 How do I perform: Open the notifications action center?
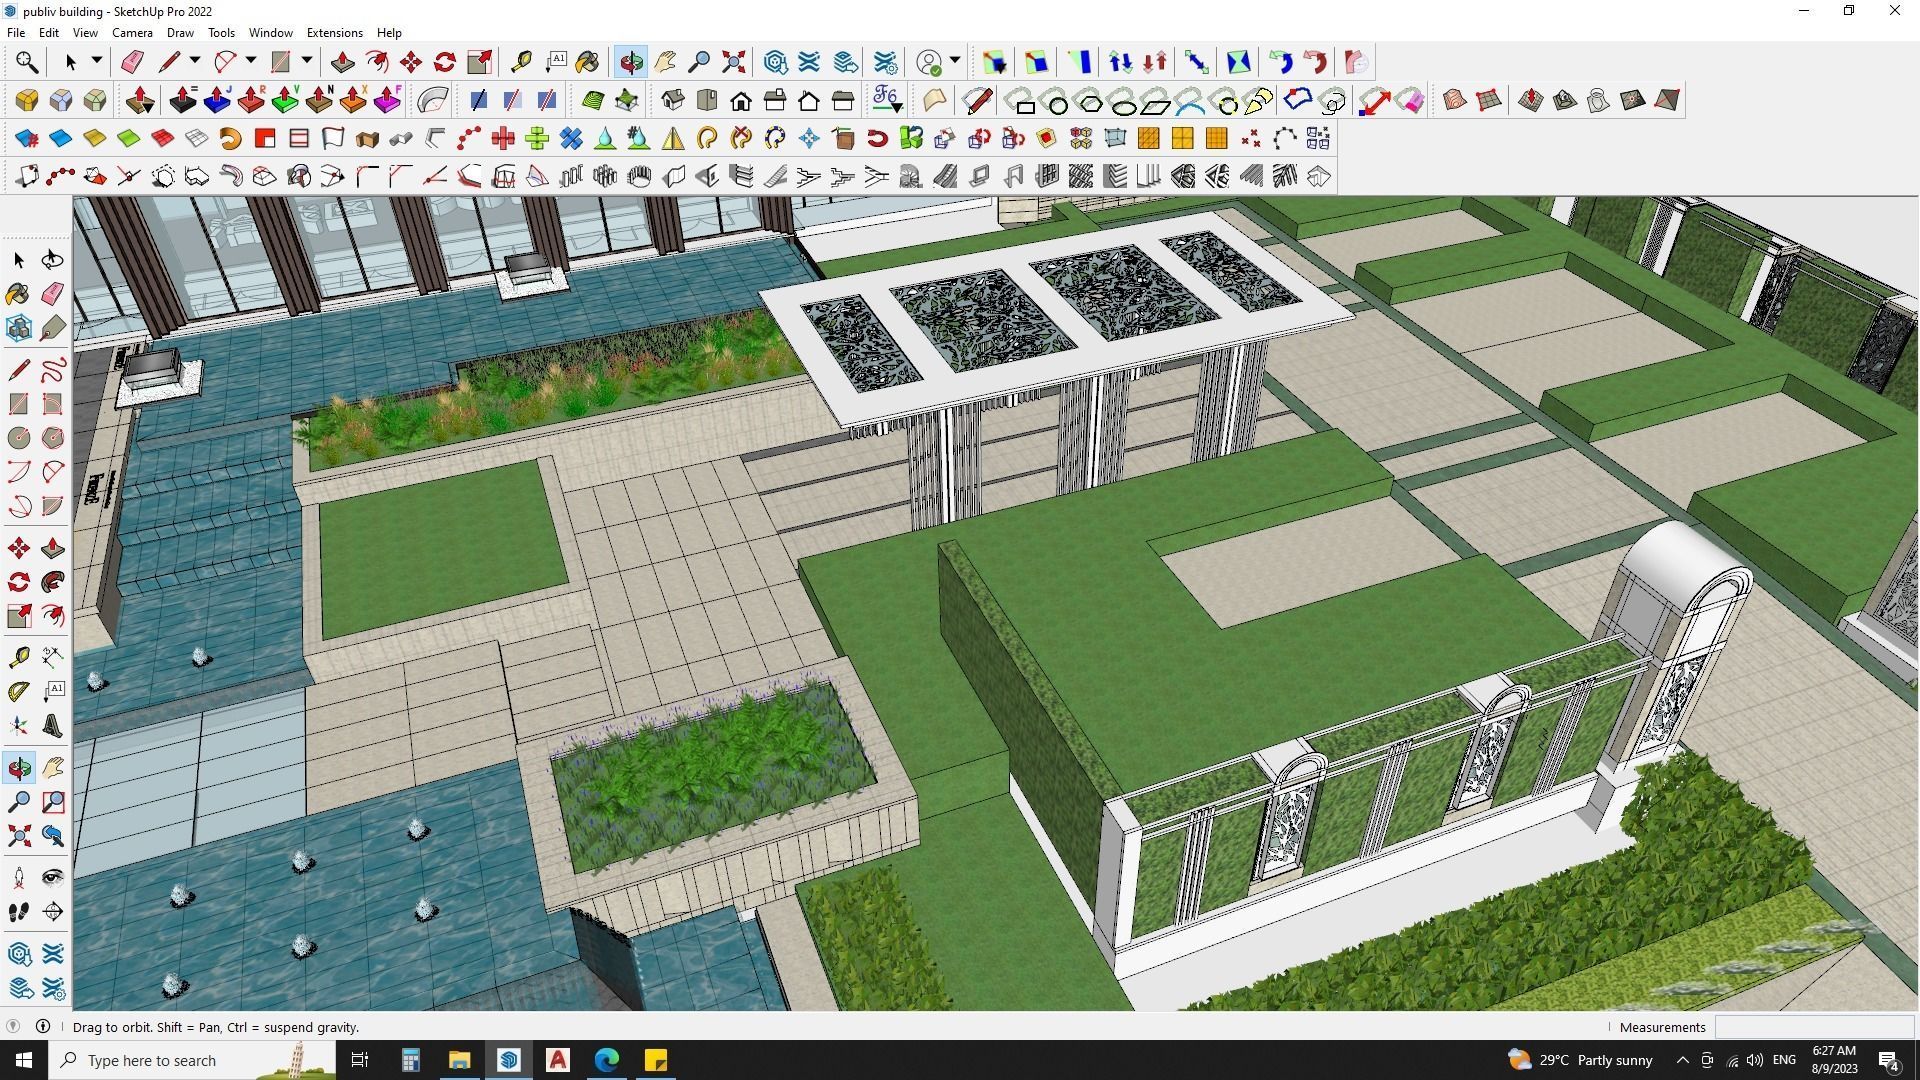click(x=1889, y=1060)
